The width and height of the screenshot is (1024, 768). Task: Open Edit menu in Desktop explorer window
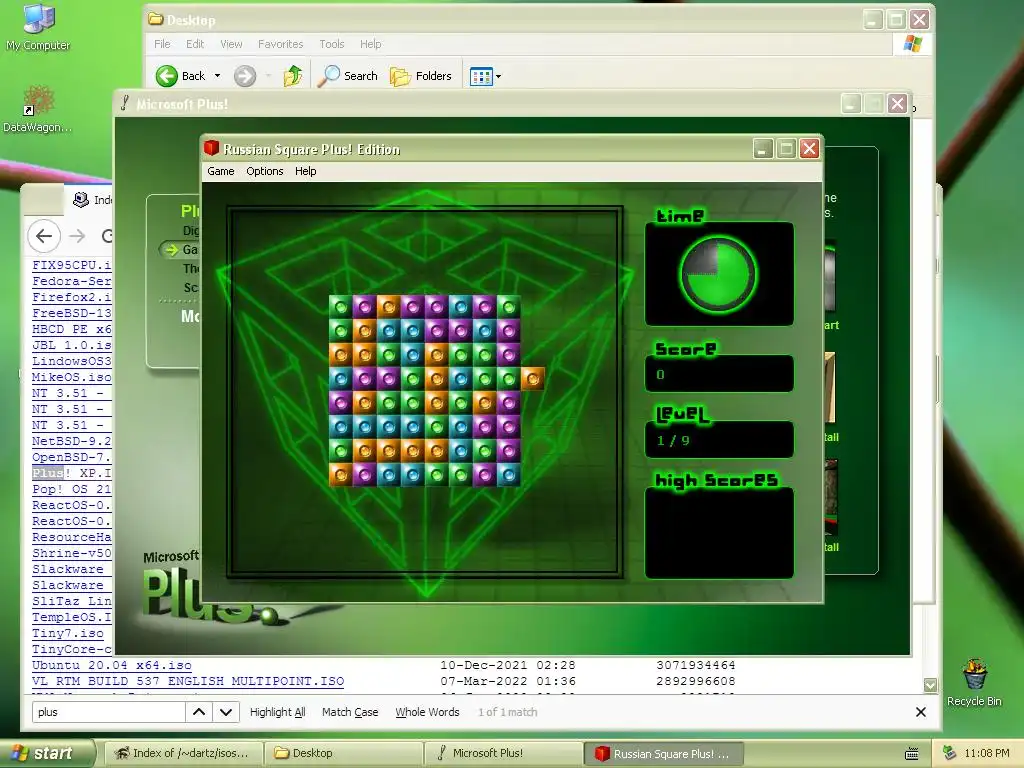click(x=195, y=44)
